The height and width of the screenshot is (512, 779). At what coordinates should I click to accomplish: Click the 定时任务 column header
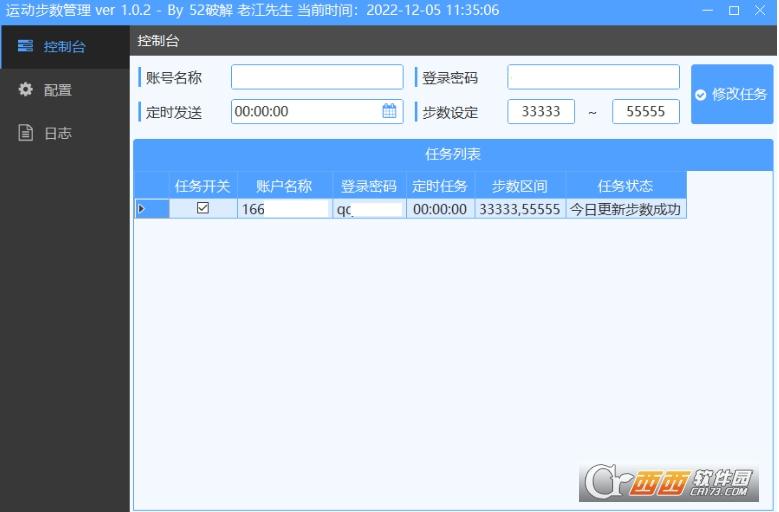coord(440,186)
